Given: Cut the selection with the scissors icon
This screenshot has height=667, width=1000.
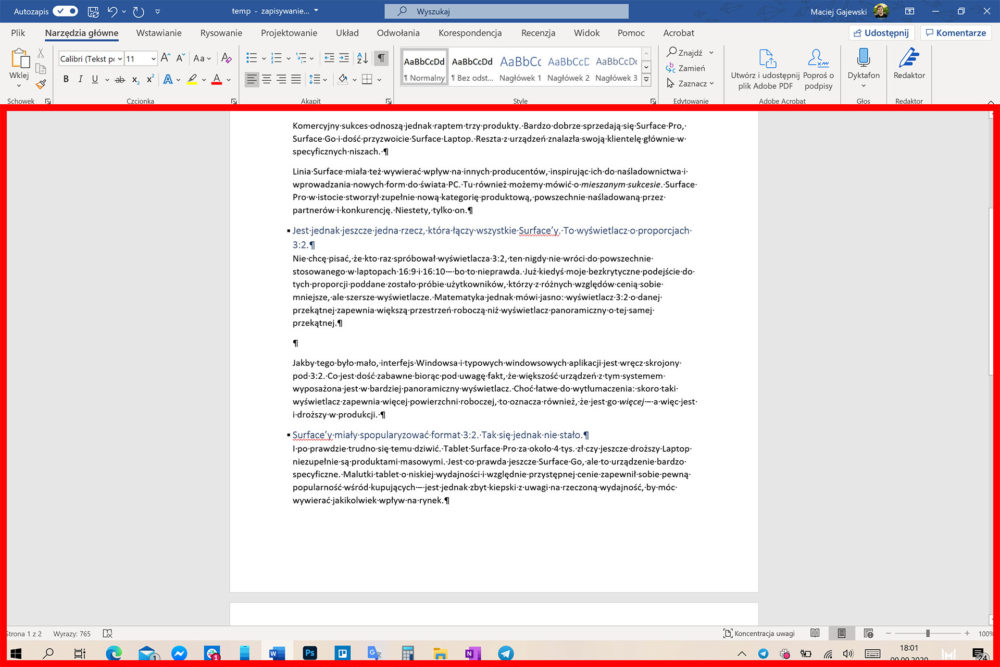Looking at the screenshot, I should tap(41, 54).
